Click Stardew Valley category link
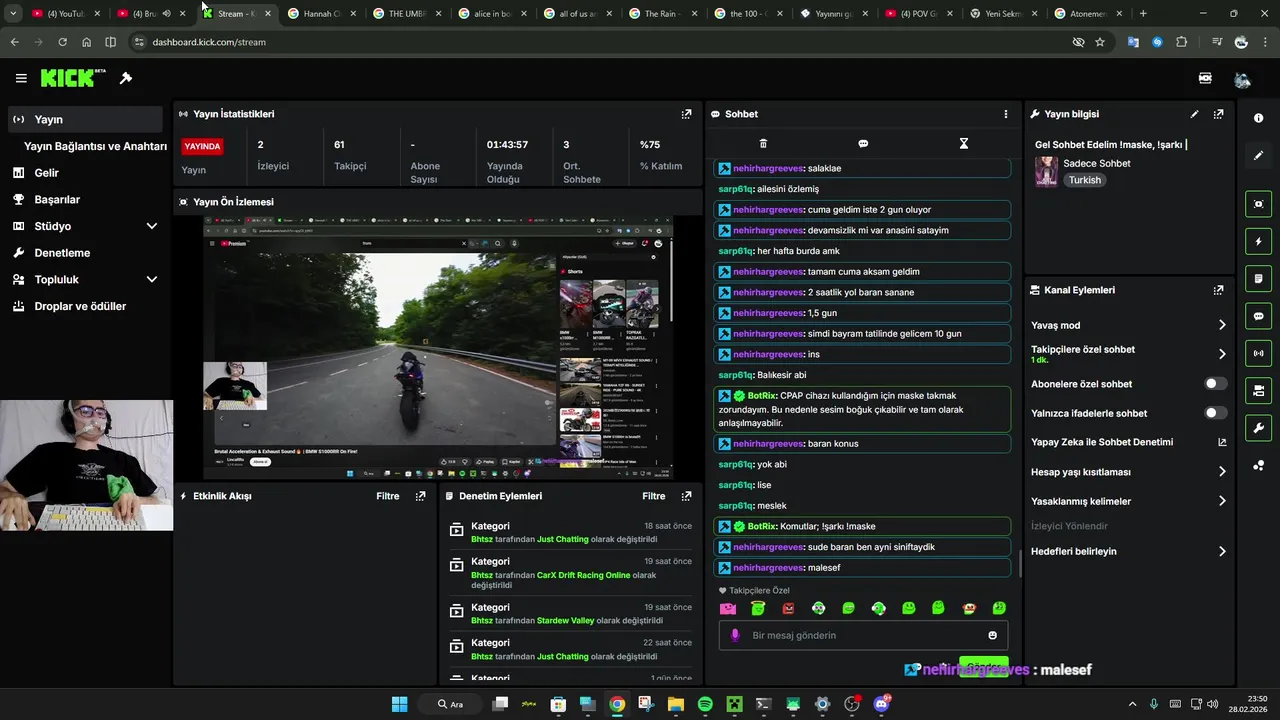Screen dimensions: 1280x720 coord(565,621)
